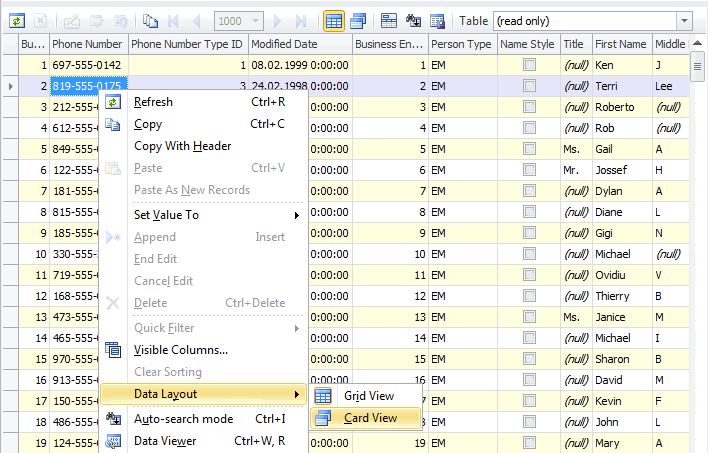This screenshot has width=708, height=453.
Task: Sort by First Name column header
Action: point(622,44)
